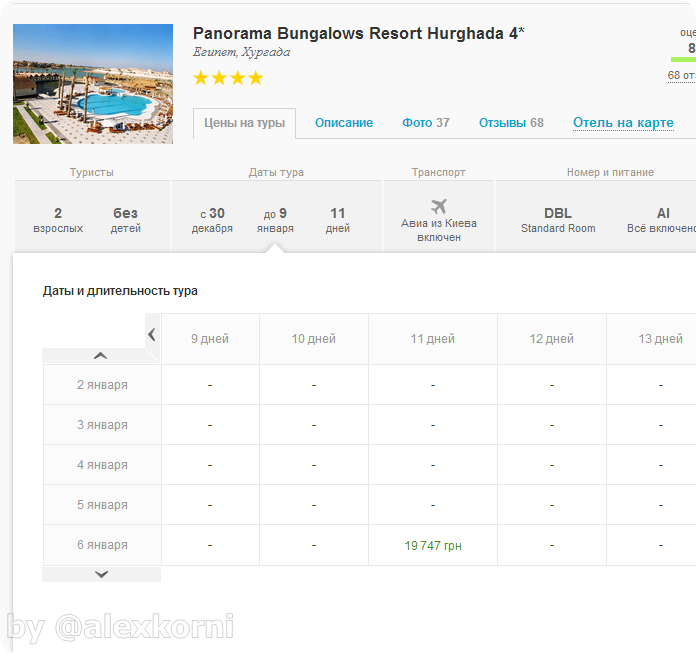The height and width of the screenshot is (653, 696).
Task: Open the Отзывы 68 tab
Action: point(511,123)
